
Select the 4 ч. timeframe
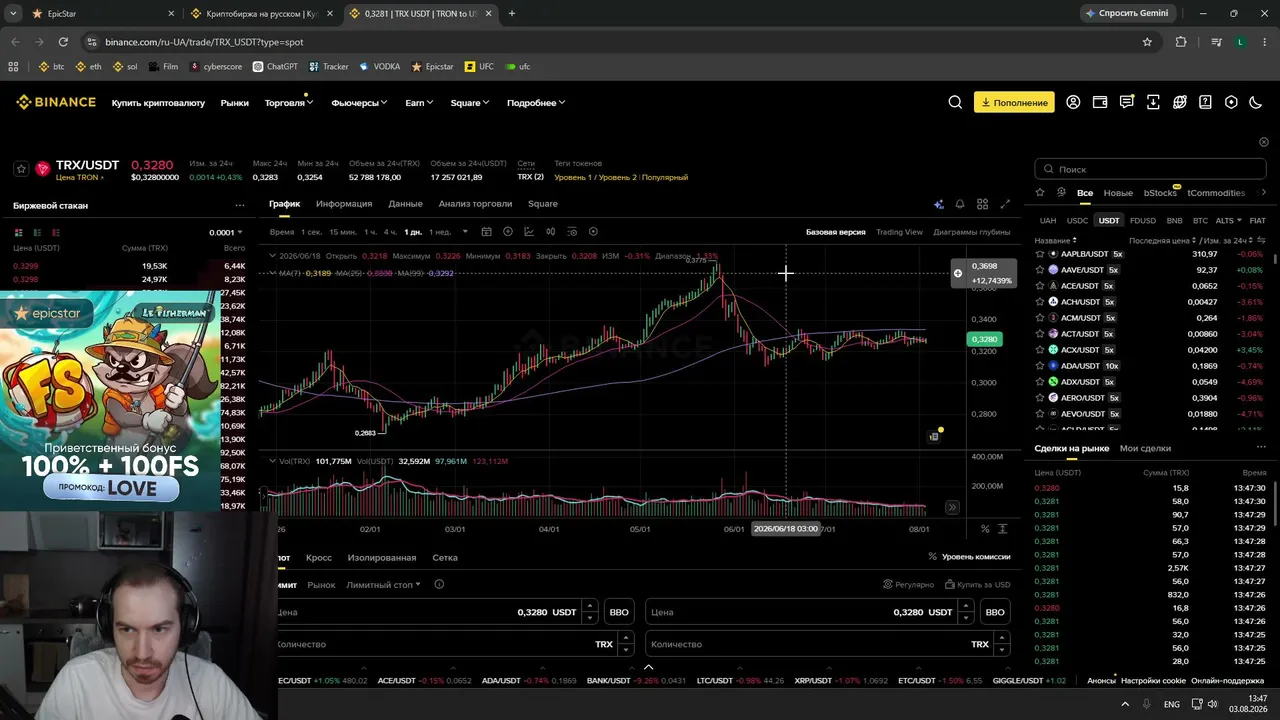click(390, 232)
